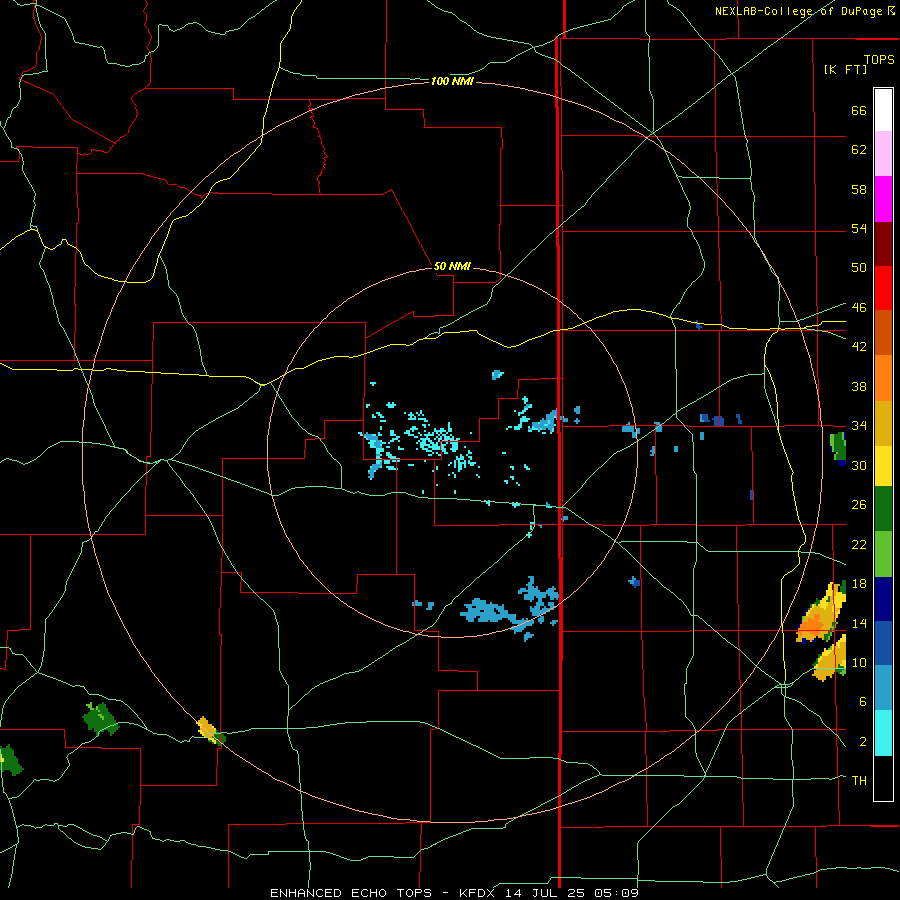The width and height of the screenshot is (900, 900).
Task: Click the legend value 18
Action: click(x=859, y=584)
